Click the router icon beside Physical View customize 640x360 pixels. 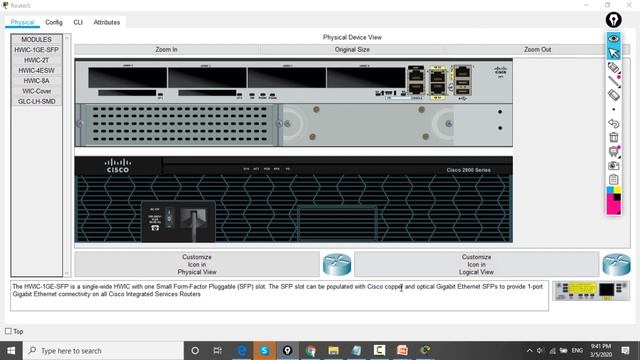click(x=337, y=264)
